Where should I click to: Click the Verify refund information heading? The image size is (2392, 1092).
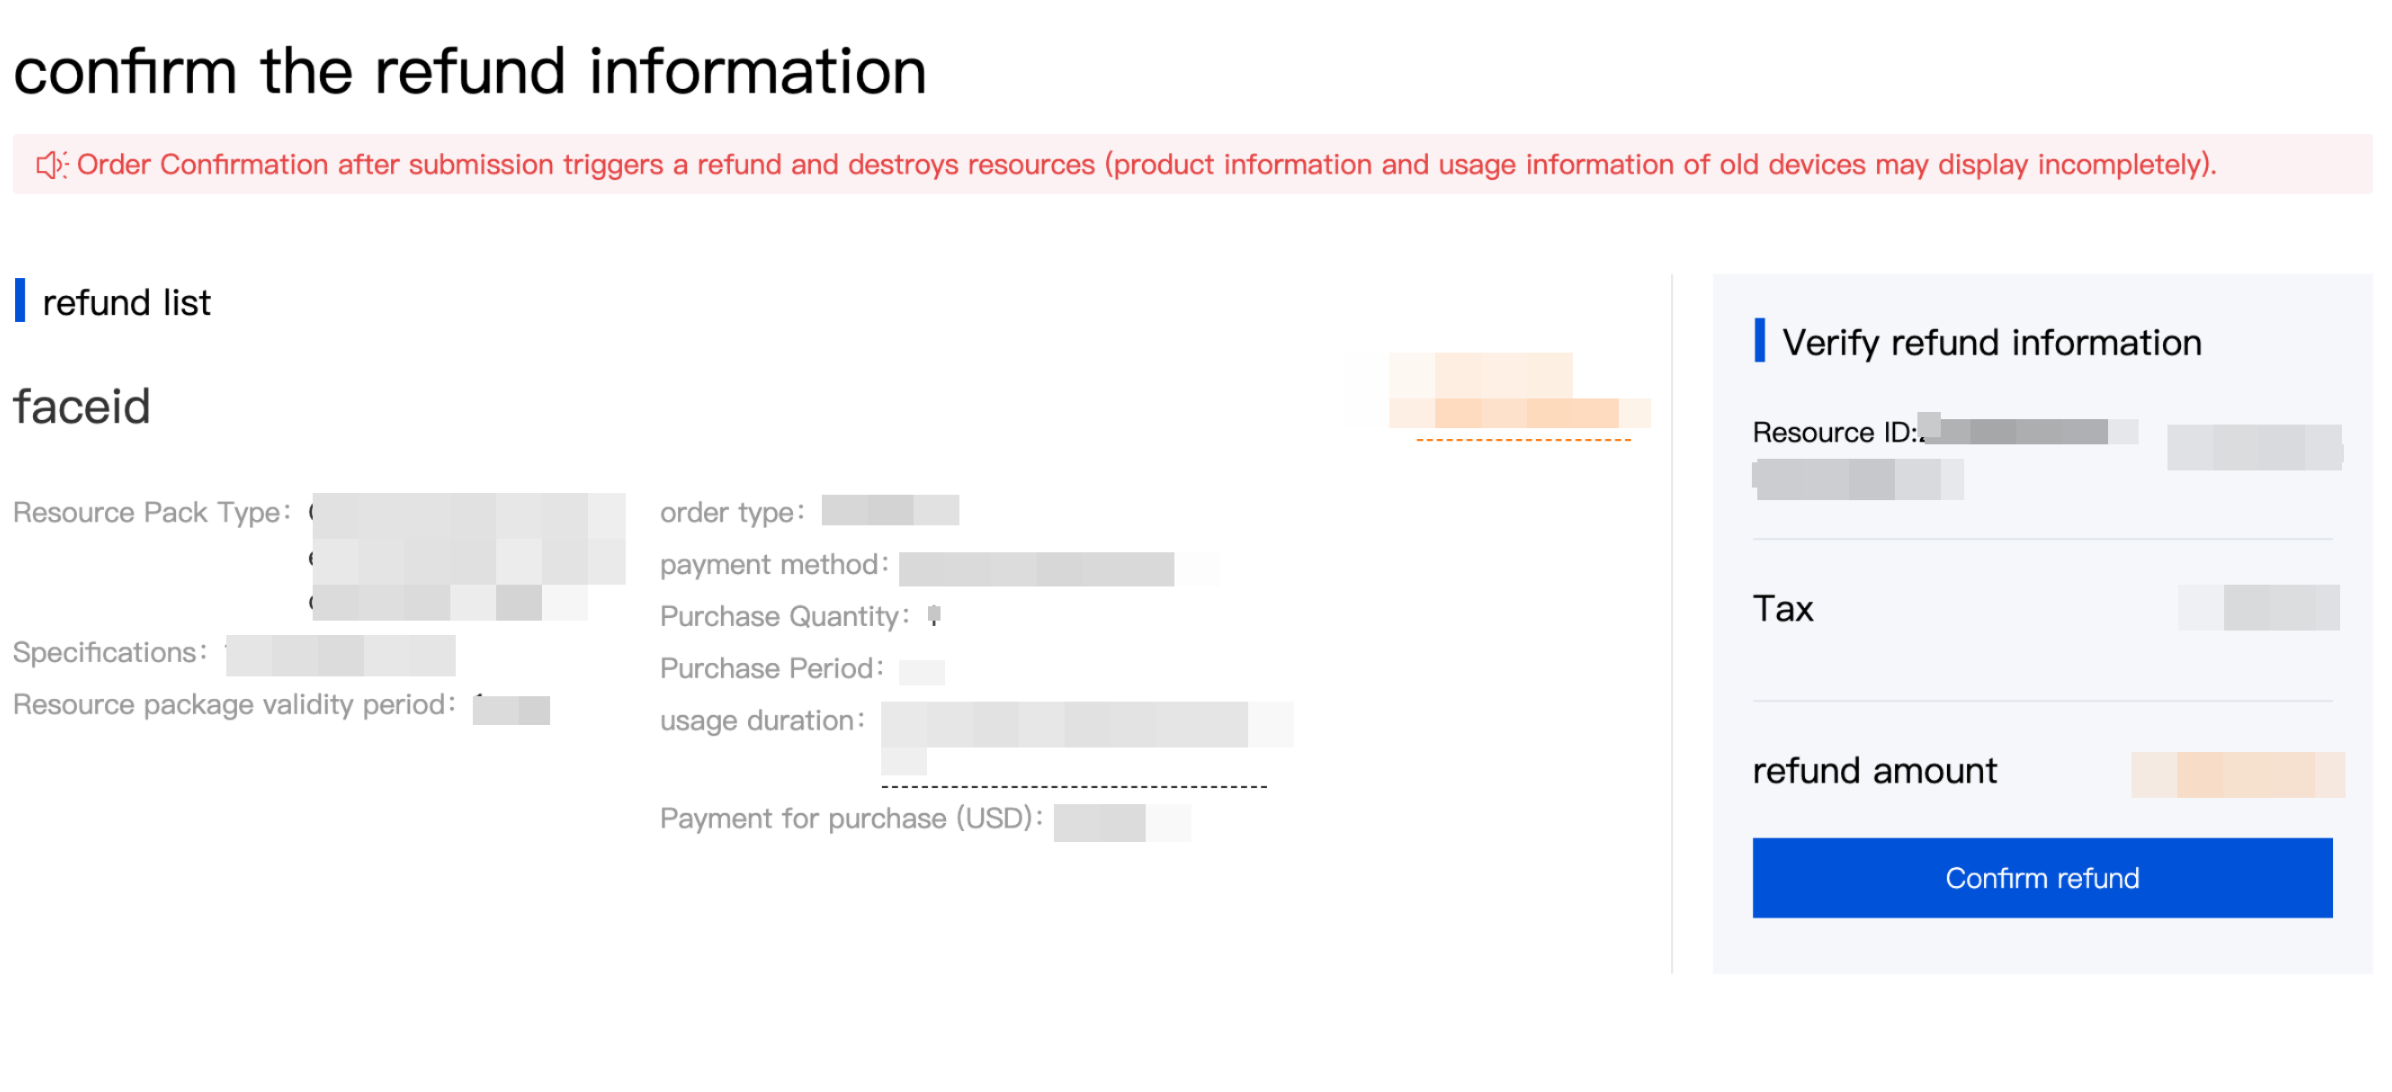tap(1991, 342)
